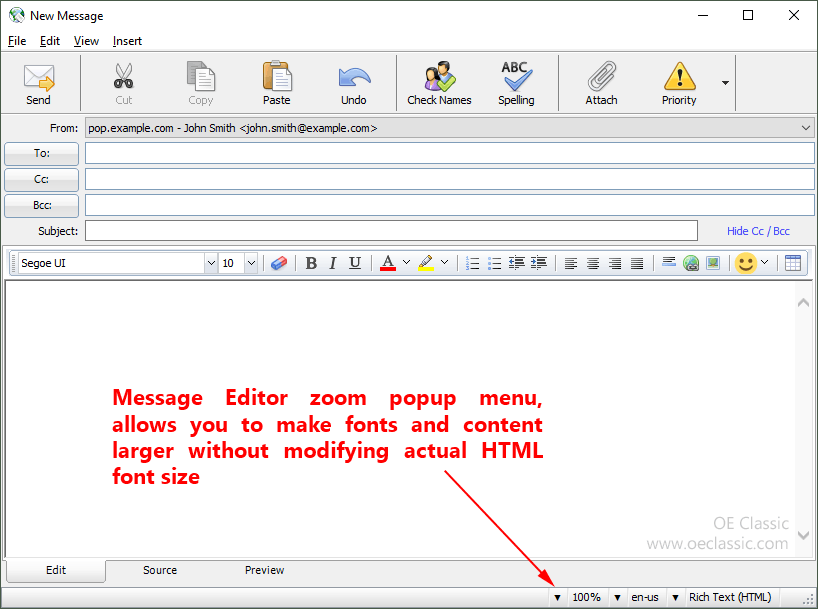Image resolution: width=818 pixels, height=609 pixels.
Task: Open the File menu
Action: [x=17, y=41]
